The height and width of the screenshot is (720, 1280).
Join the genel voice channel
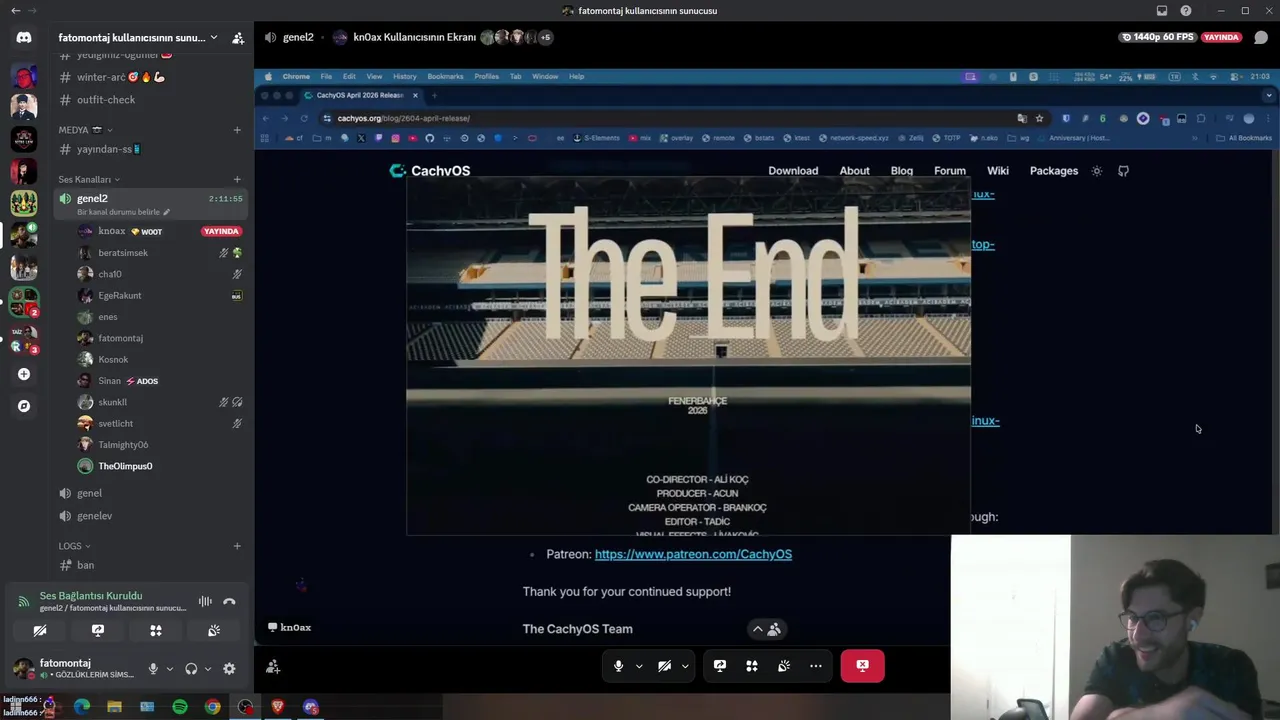click(150, 493)
